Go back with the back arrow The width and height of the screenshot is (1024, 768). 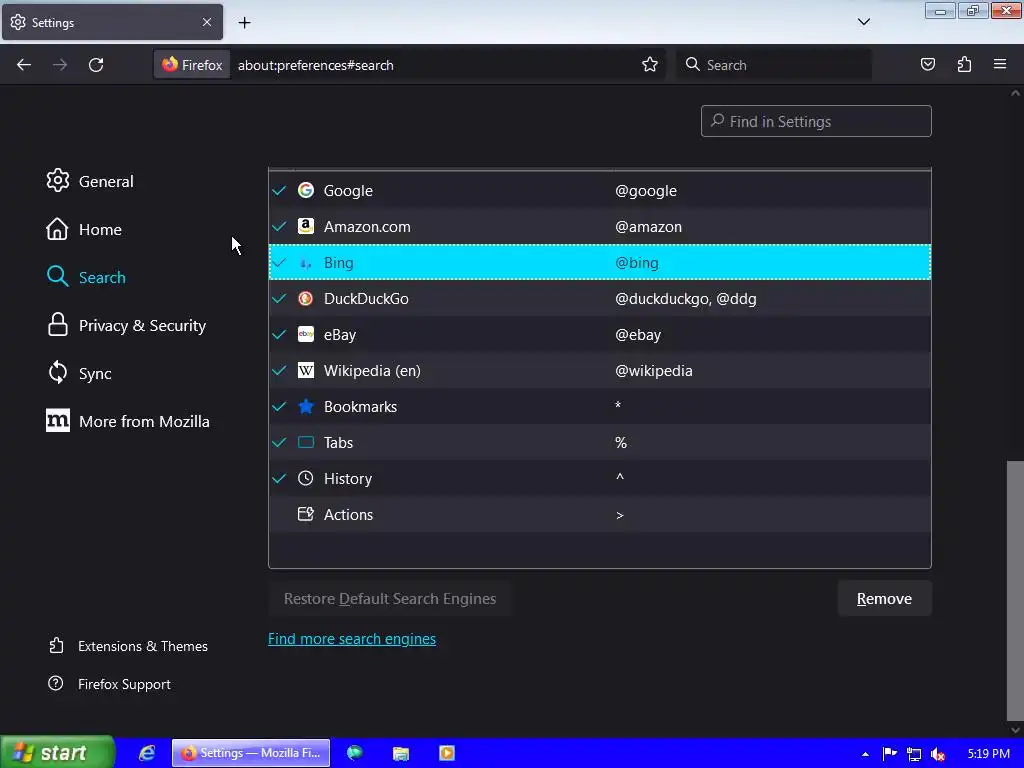(24, 65)
